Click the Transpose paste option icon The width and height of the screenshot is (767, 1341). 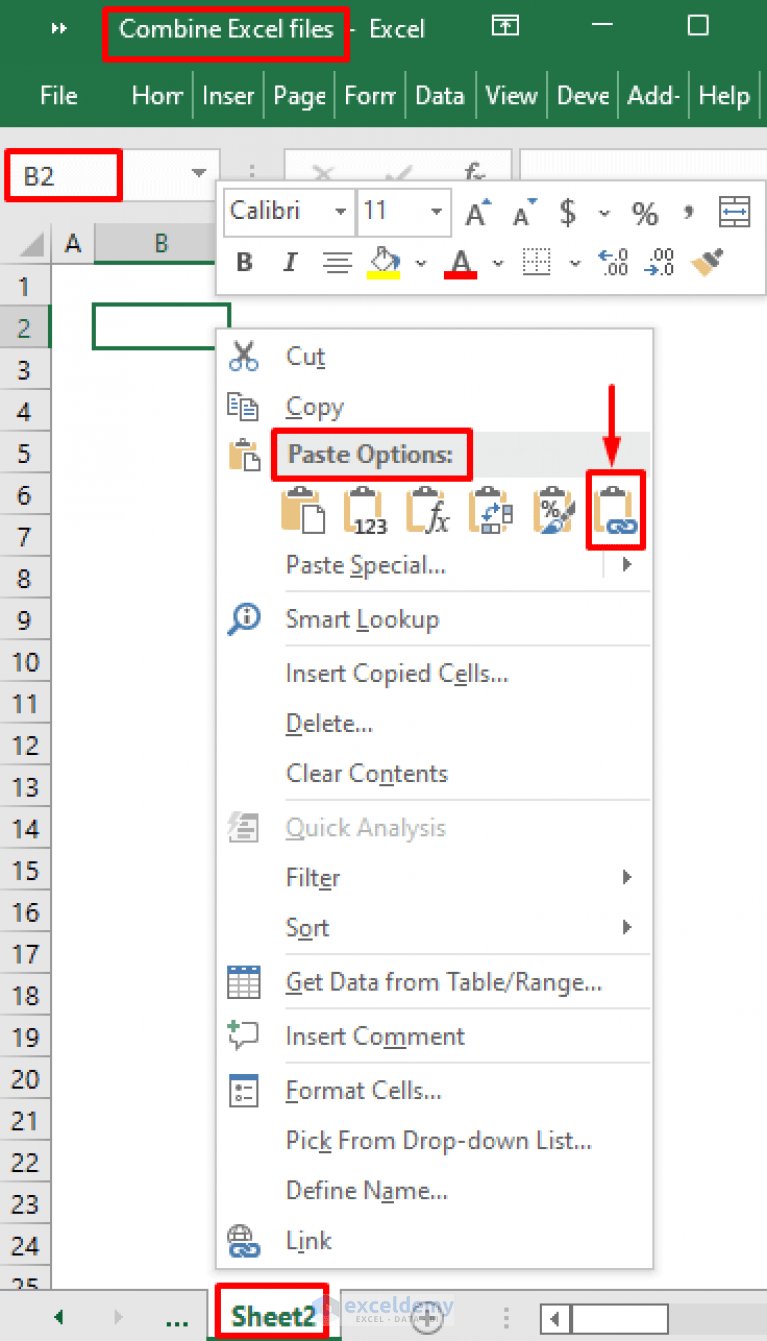490,510
